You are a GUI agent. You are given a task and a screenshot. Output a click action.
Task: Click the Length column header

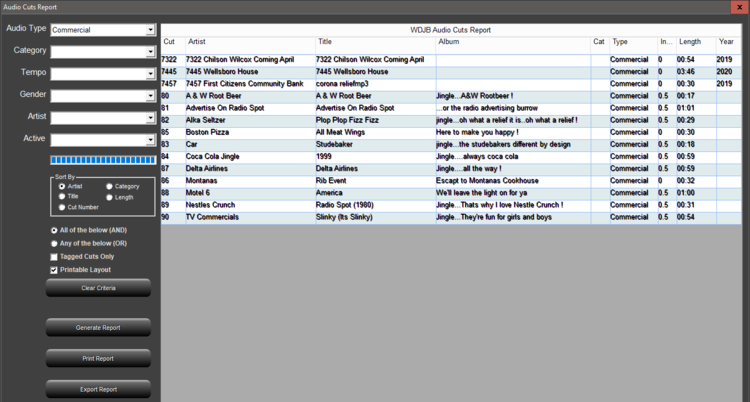(696, 43)
